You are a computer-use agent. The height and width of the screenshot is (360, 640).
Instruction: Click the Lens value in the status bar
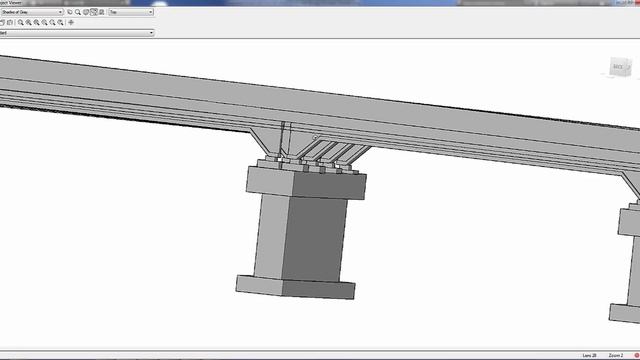tap(589, 356)
